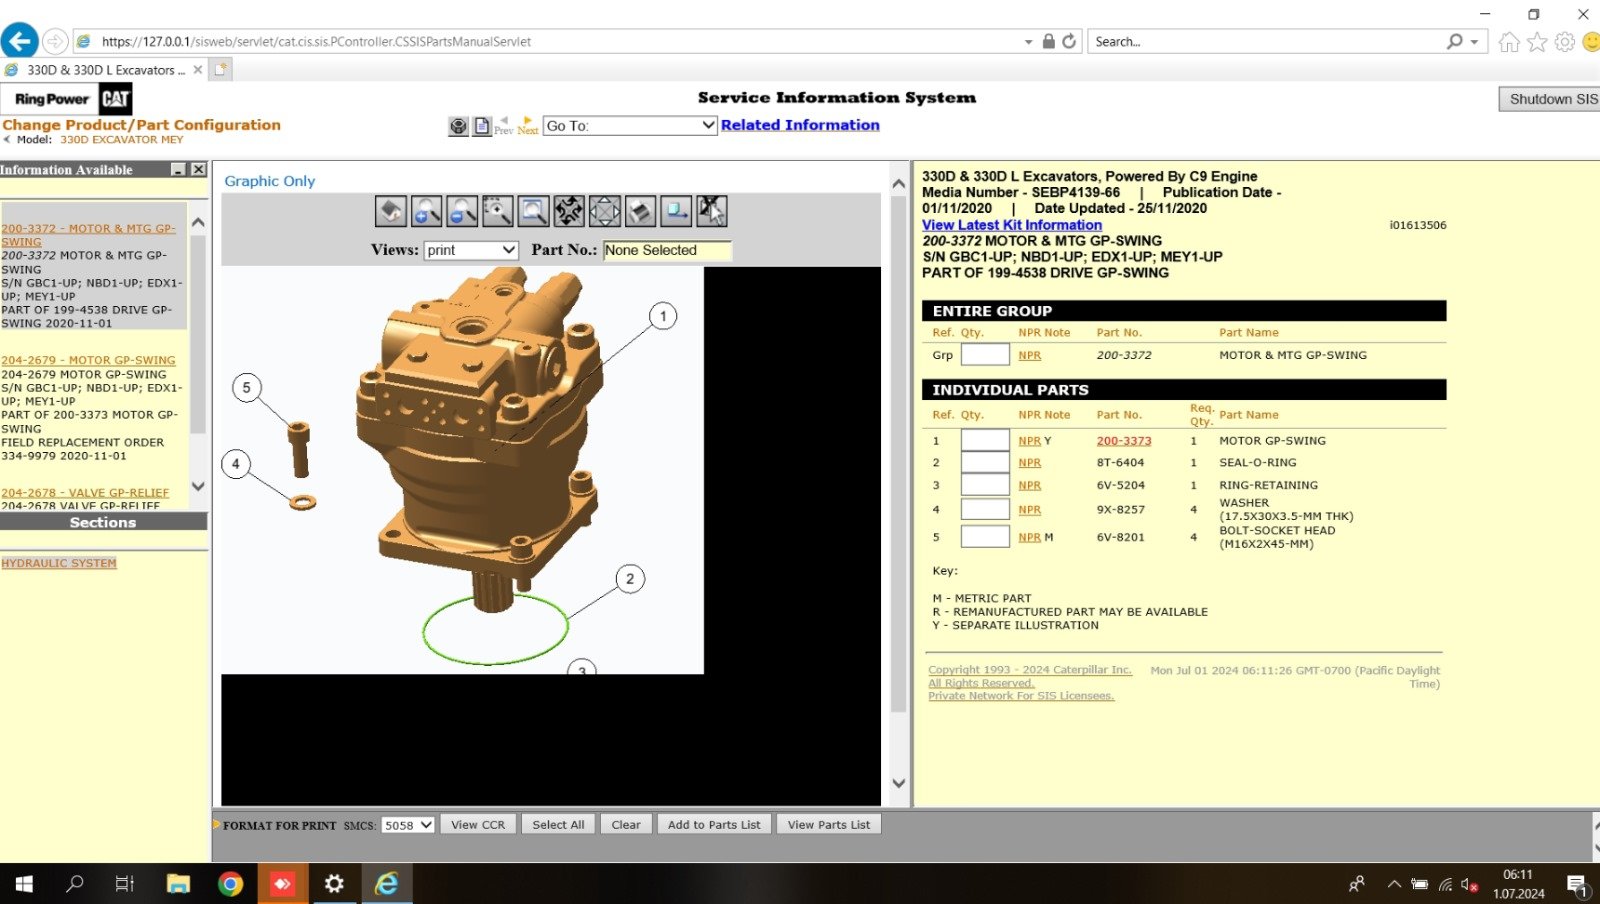Open Windows Start menu
This screenshot has width=1600, height=904.
point(24,884)
